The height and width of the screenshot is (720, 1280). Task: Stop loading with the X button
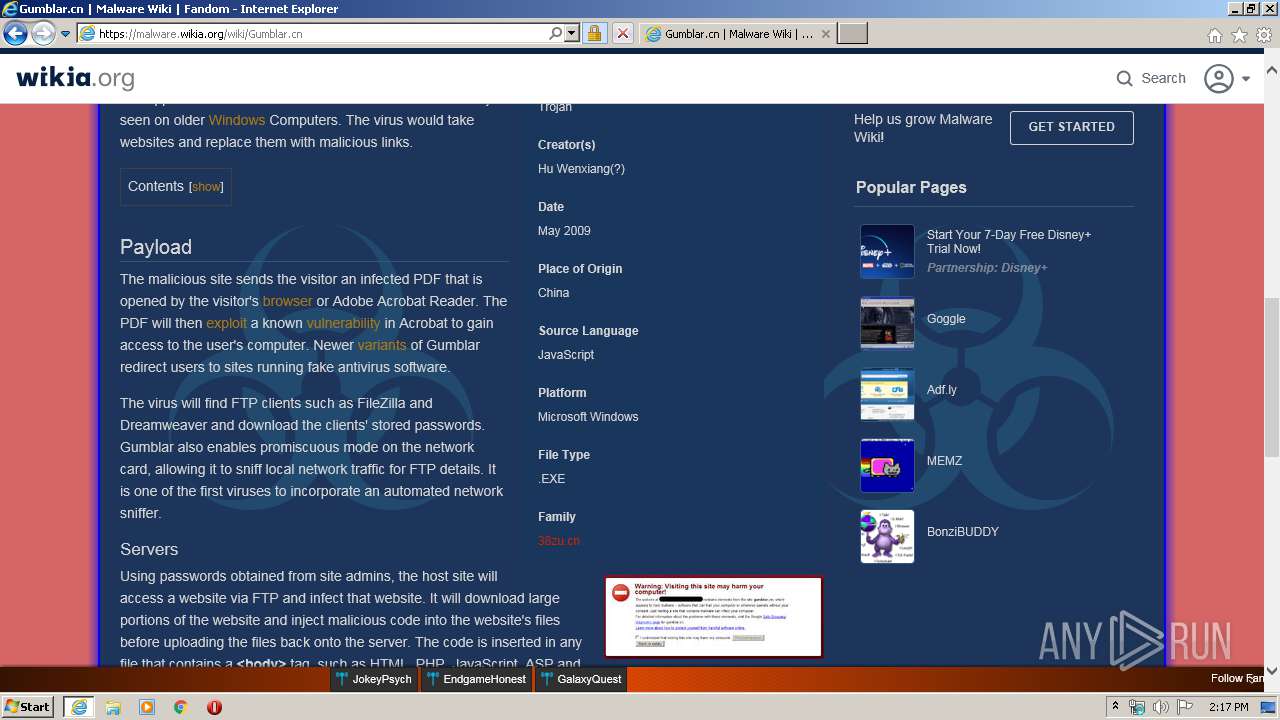[622, 33]
